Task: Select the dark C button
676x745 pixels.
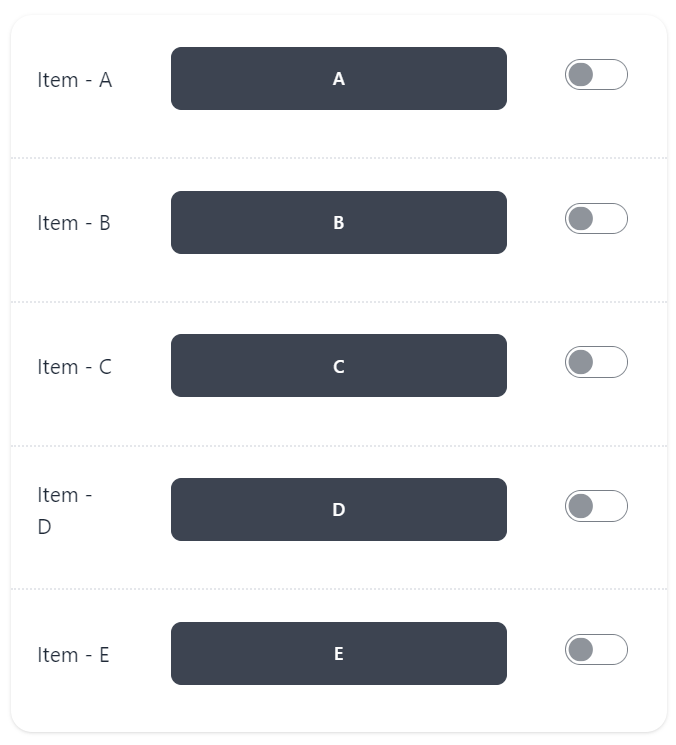Action: pyautogui.click(x=338, y=366)
